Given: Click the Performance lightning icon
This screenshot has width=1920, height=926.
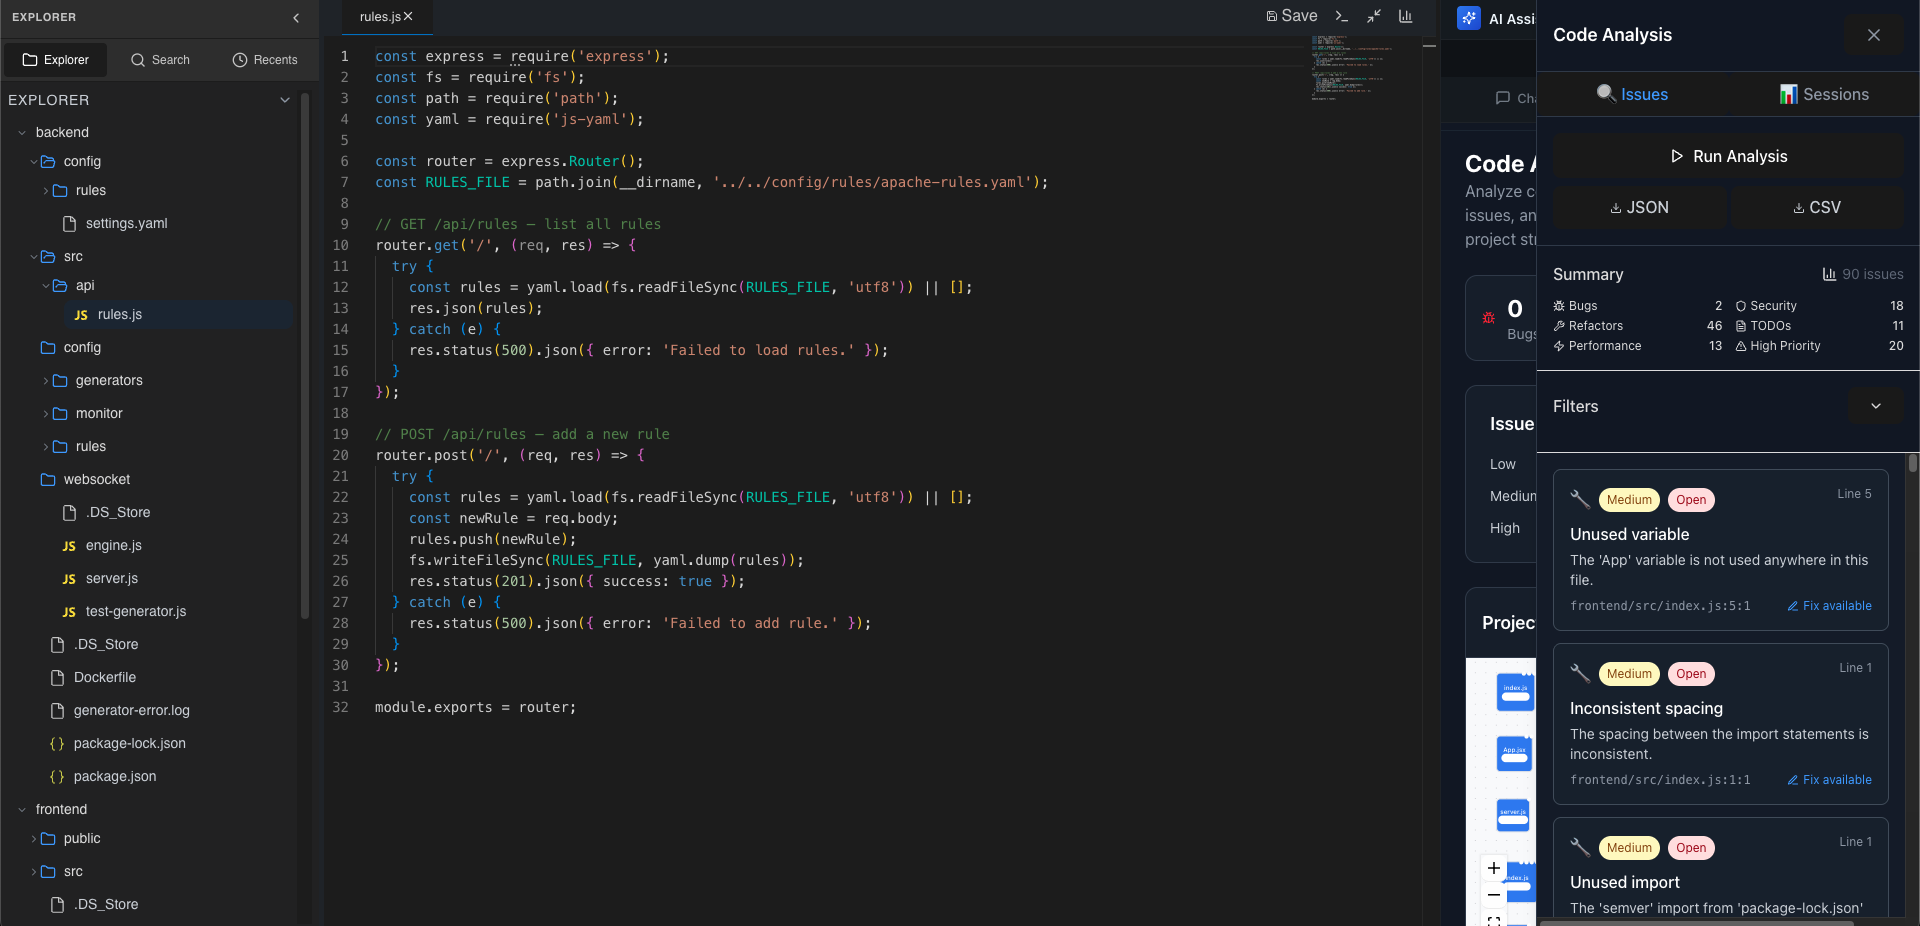Looking at the screenshot, I should (1559, 346).
